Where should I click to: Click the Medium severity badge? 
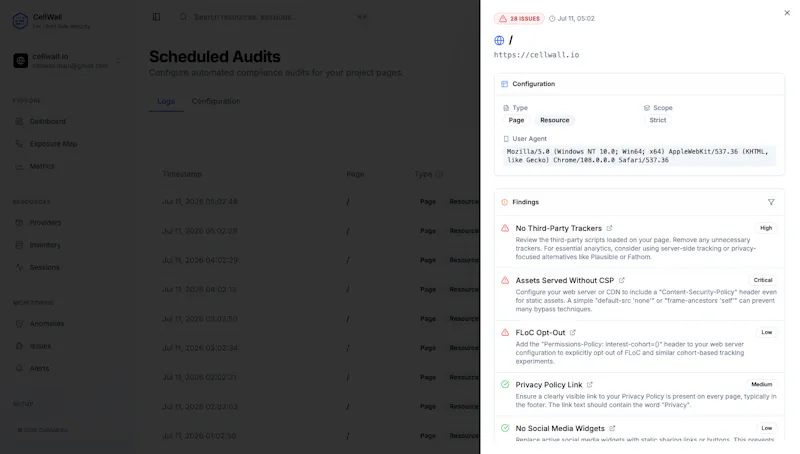(761, 384)
